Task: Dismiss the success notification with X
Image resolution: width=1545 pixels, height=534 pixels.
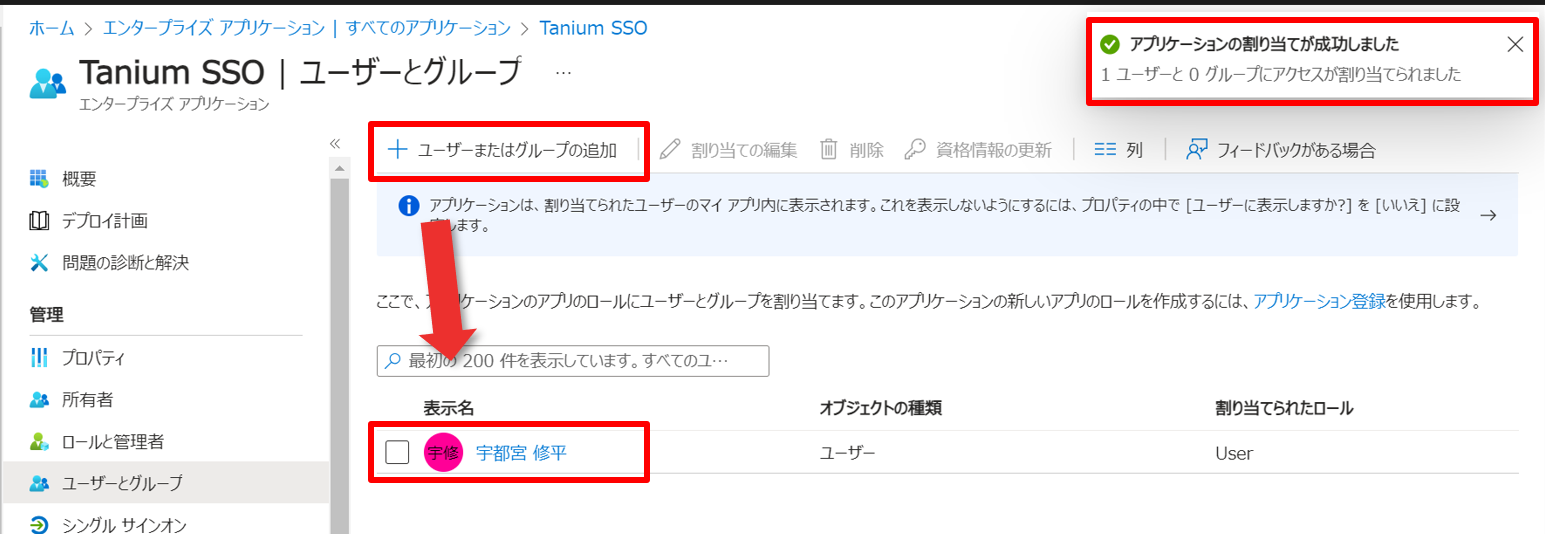Action: 1515,44
